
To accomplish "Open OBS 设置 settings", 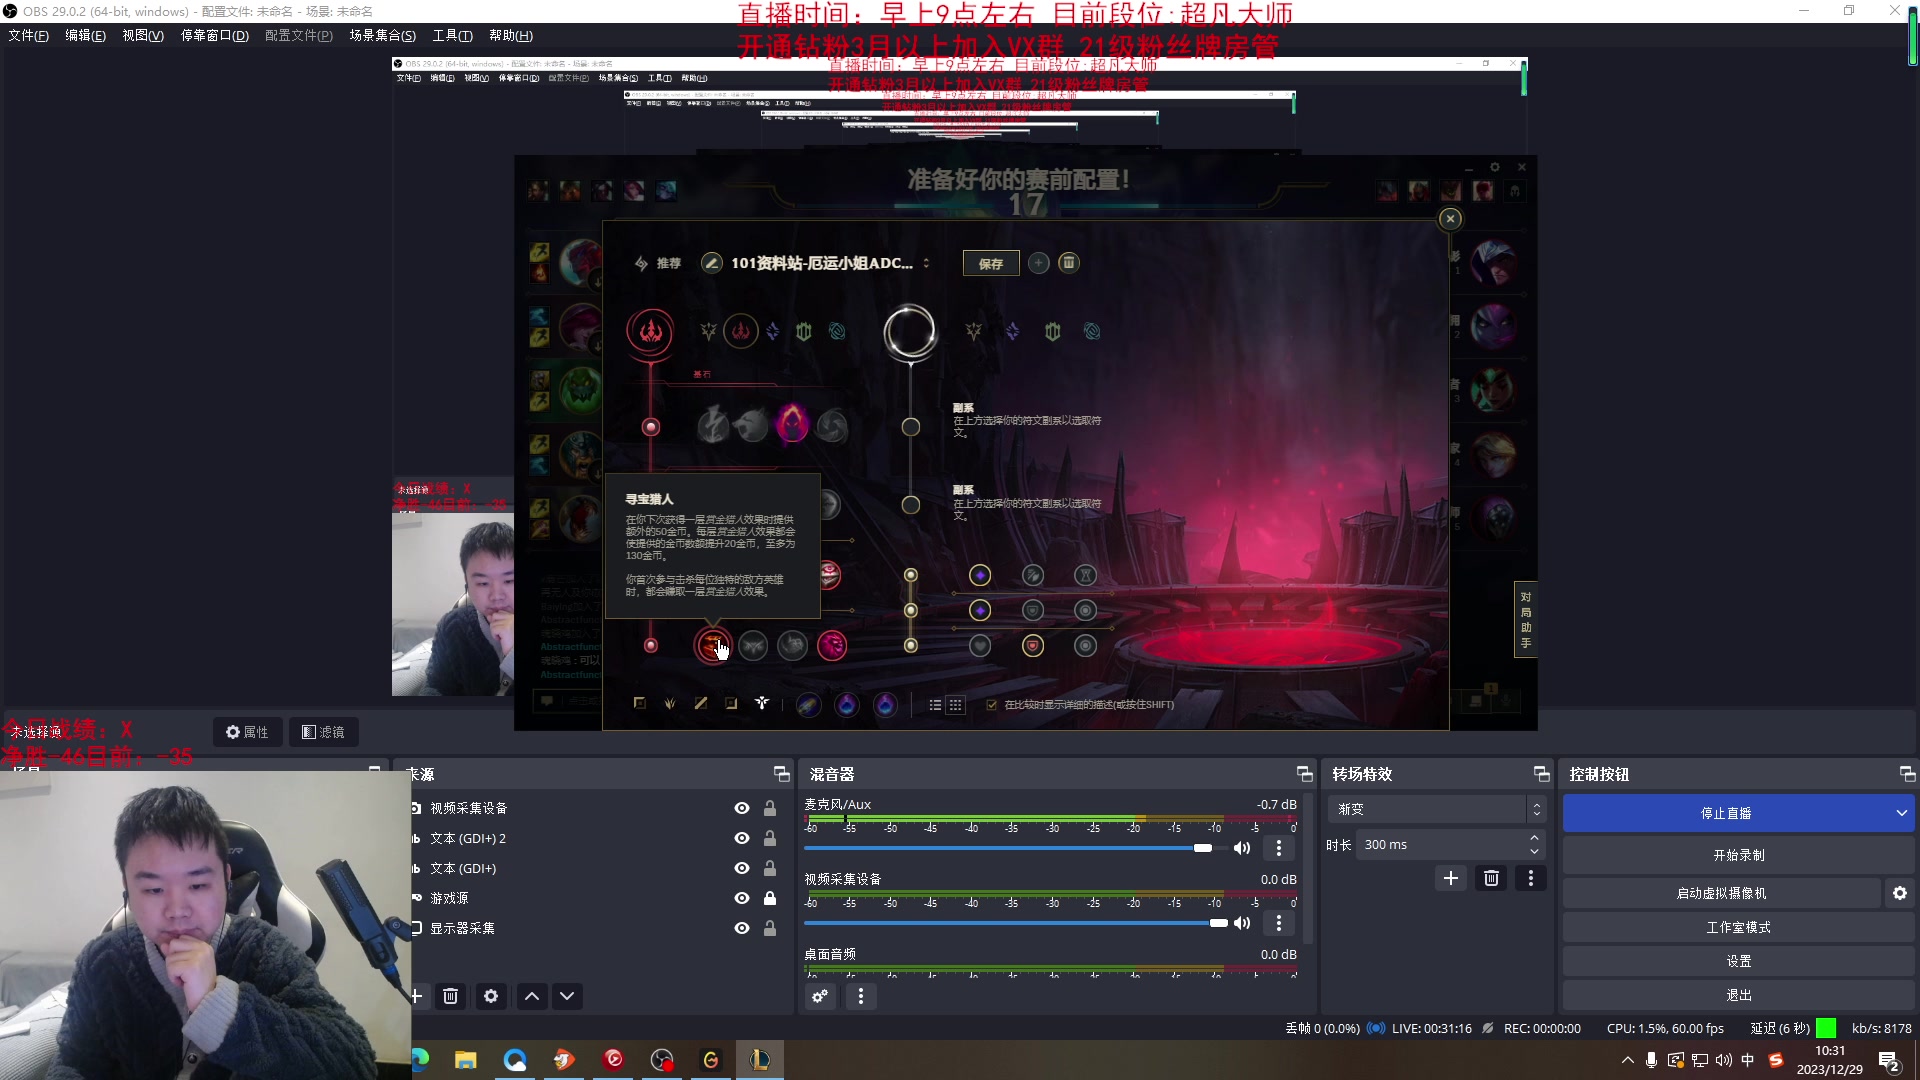I will point(1739,961).
